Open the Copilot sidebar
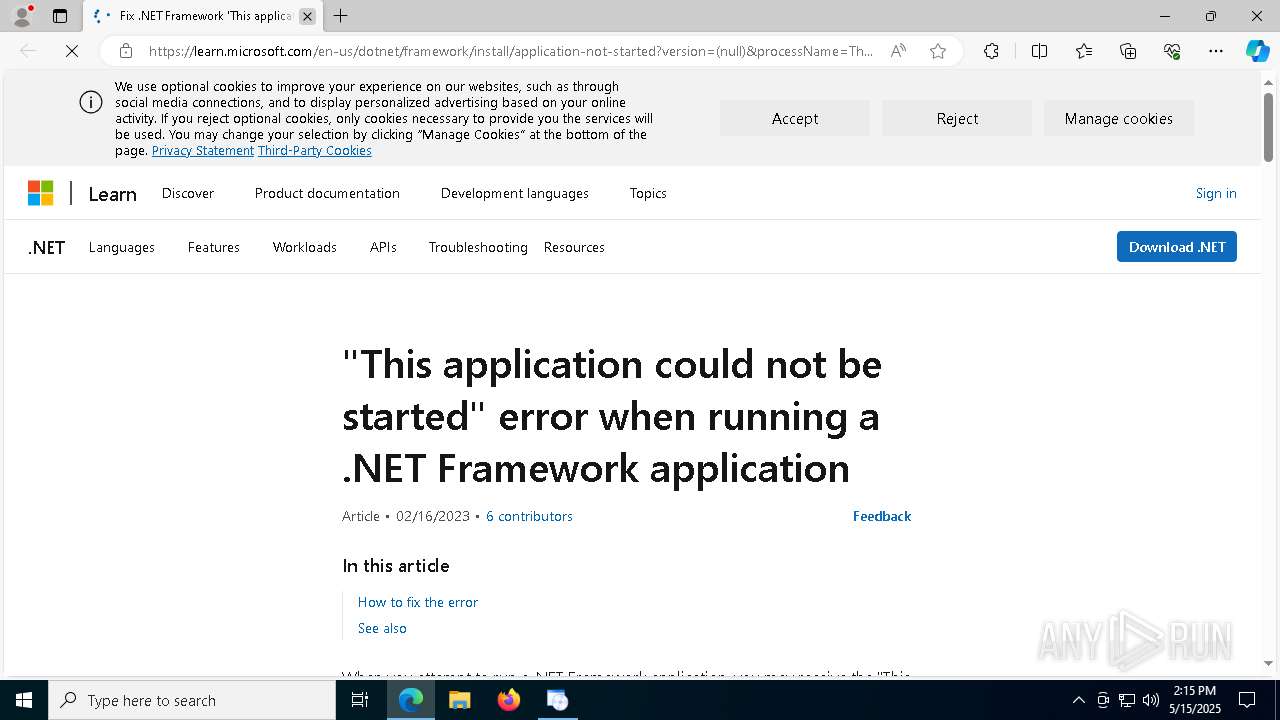This screenshot has width=1280, height=720. click(x=1257, y=51)
